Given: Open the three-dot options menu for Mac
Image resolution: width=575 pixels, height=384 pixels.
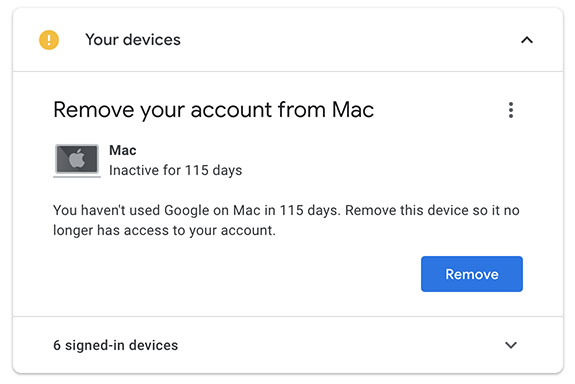Looking at the screenshot, I should (511, 110).
